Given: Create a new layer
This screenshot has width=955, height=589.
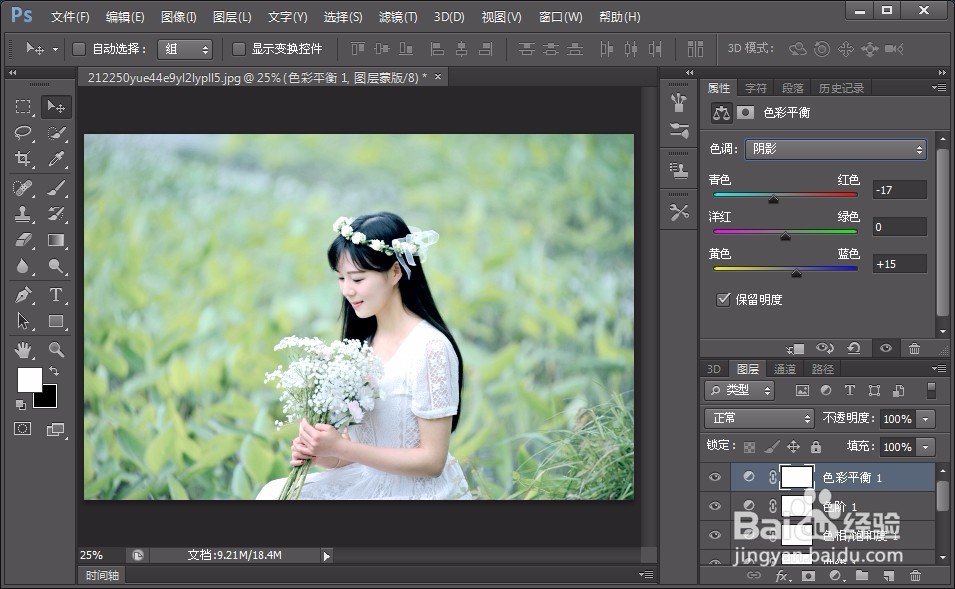Looking at the screenshot, I should [889, 576].
